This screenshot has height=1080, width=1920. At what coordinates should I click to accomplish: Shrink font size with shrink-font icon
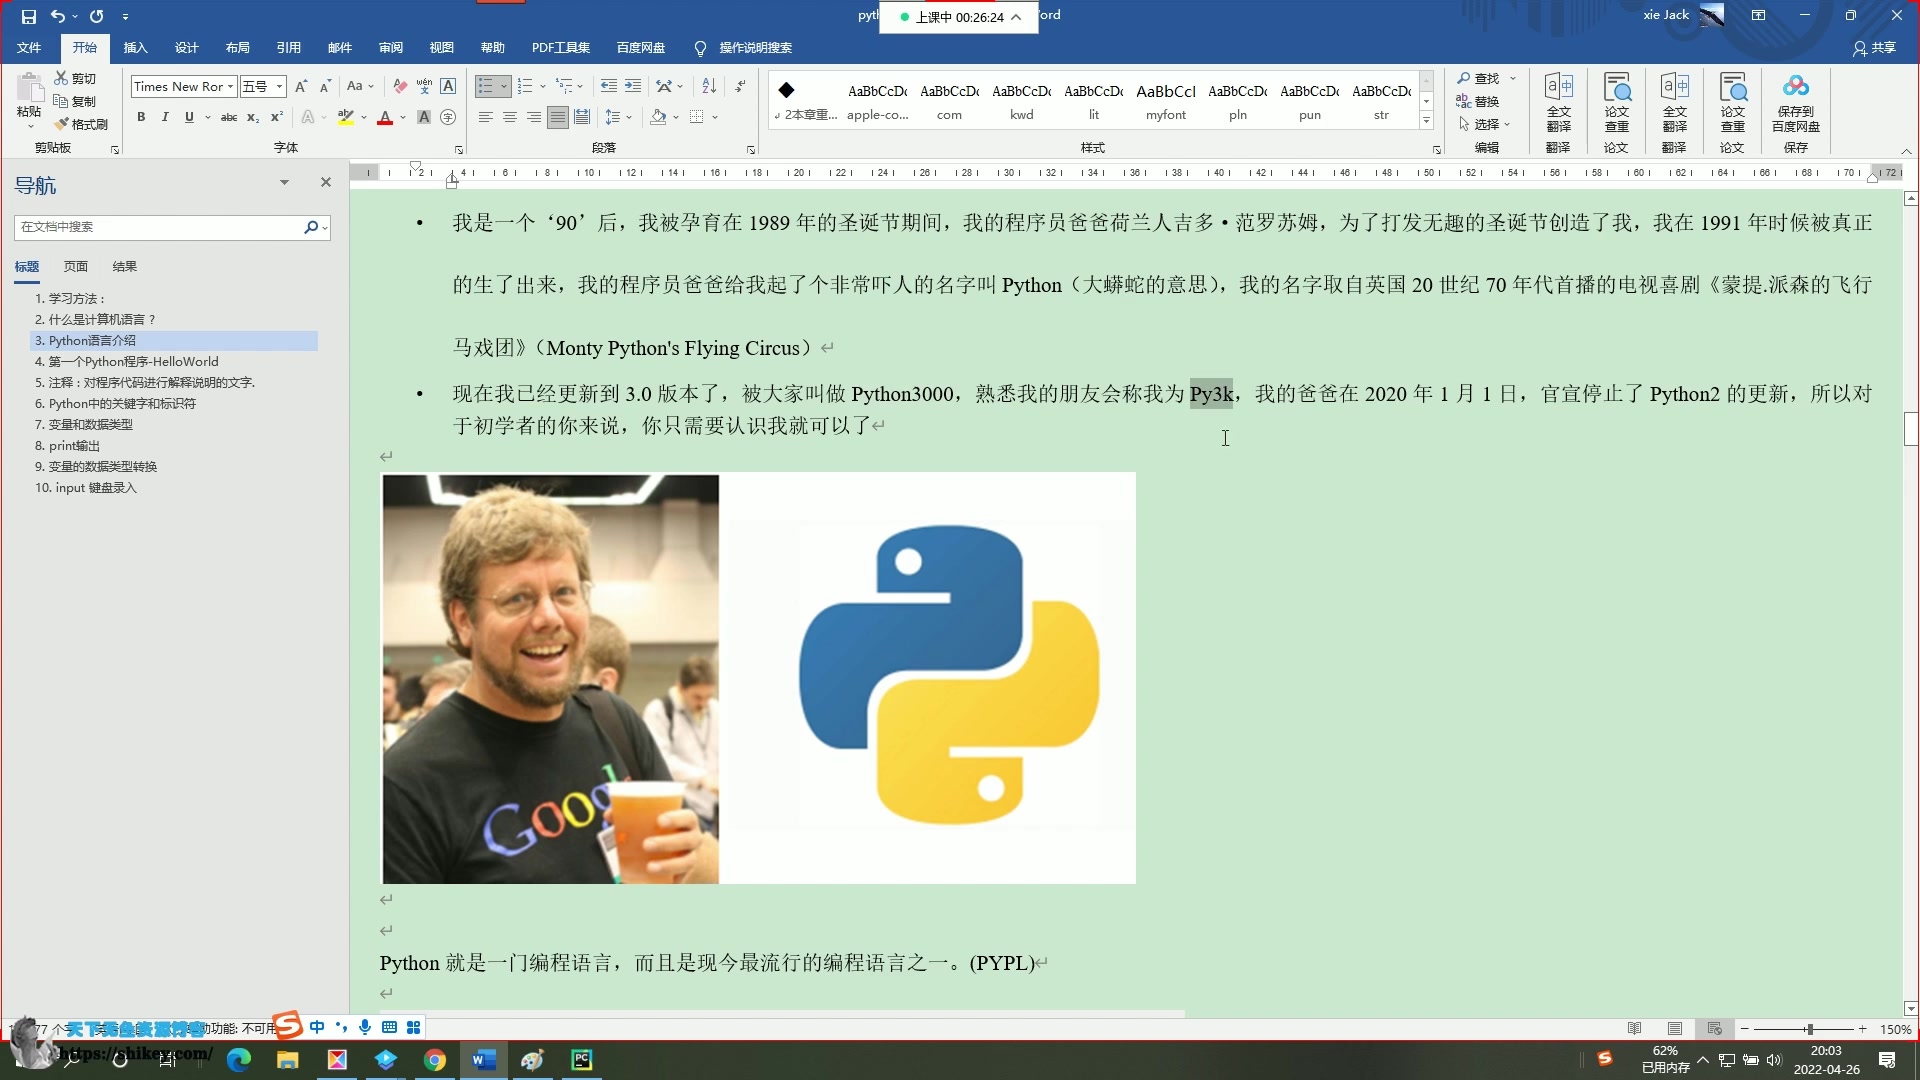click(325, 87)
